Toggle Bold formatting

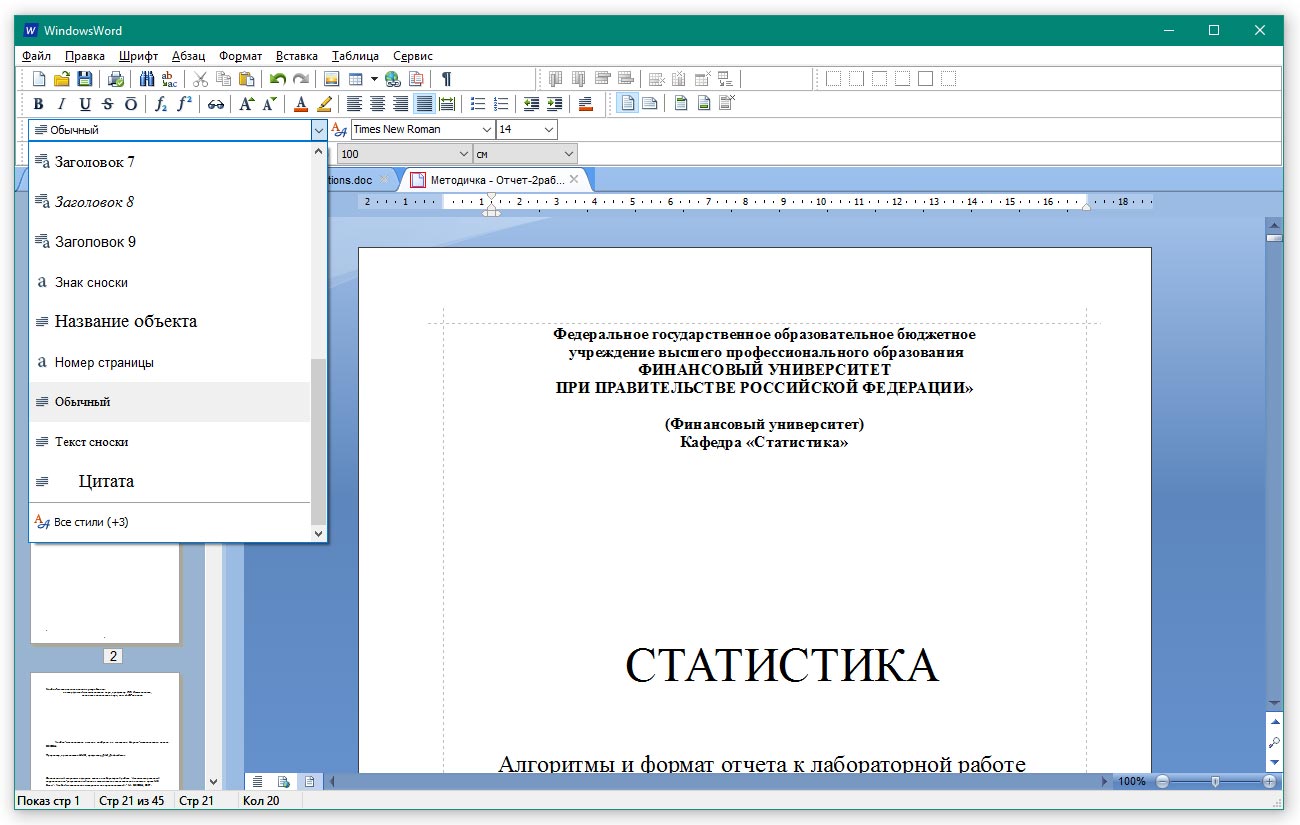[x=38, y=104]
